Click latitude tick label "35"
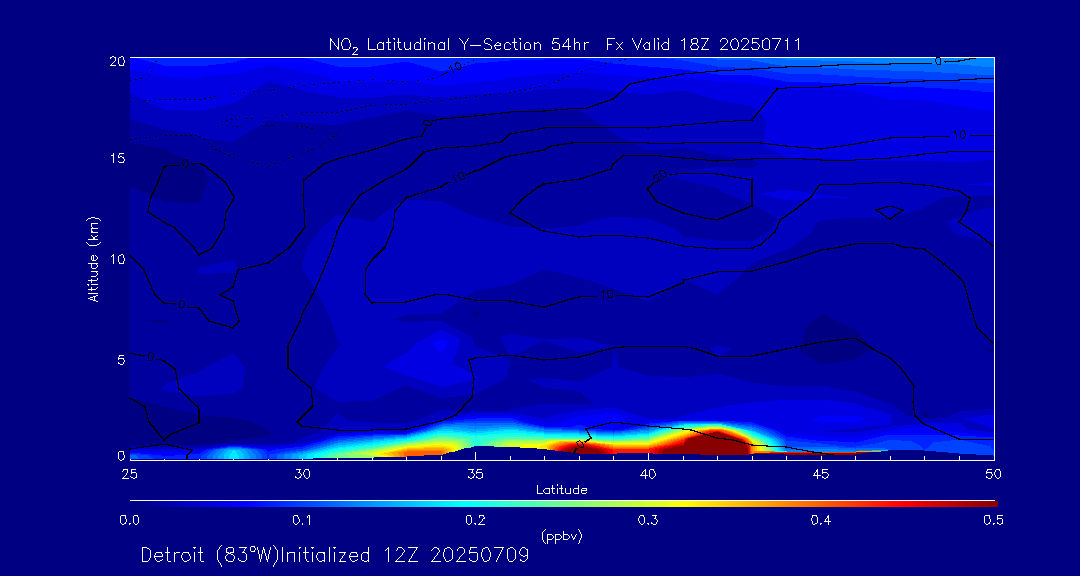This screenshot has height=576, width=1080. point(475,474)
